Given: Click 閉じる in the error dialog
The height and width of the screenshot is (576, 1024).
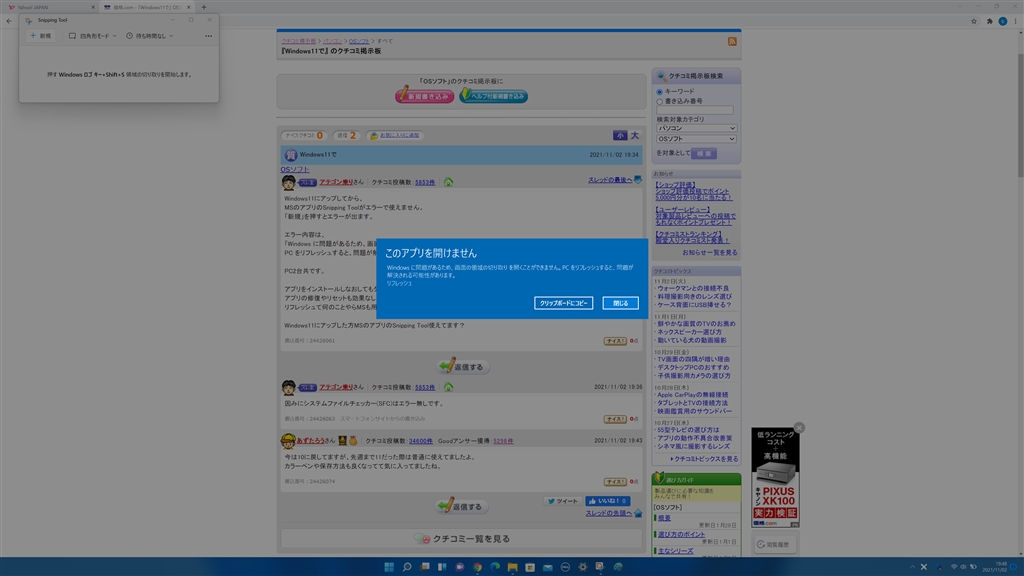Looking at the screenshot, I should pos(620,303).
